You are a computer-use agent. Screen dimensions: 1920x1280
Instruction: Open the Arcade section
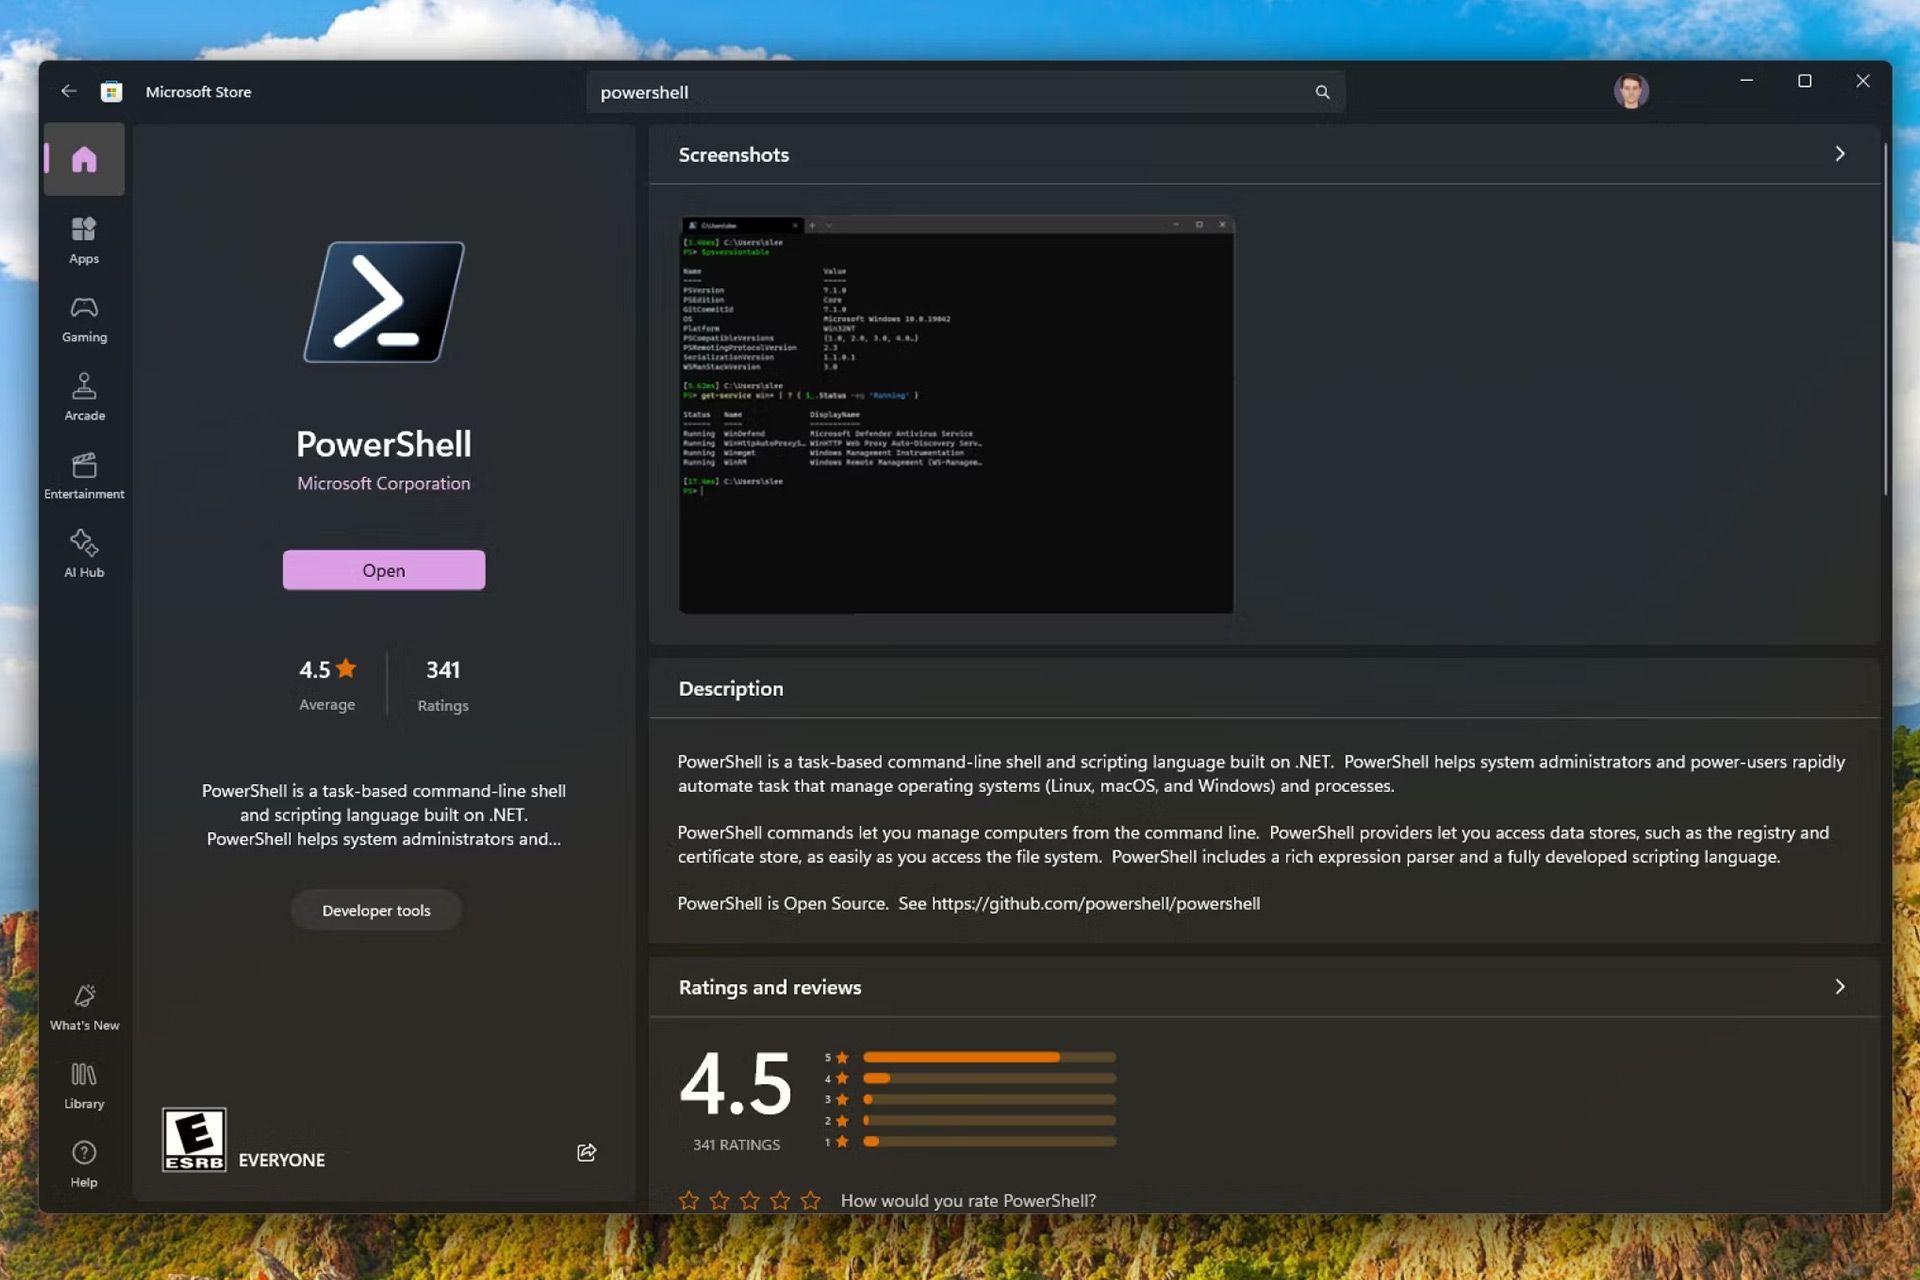pos(84,397)
